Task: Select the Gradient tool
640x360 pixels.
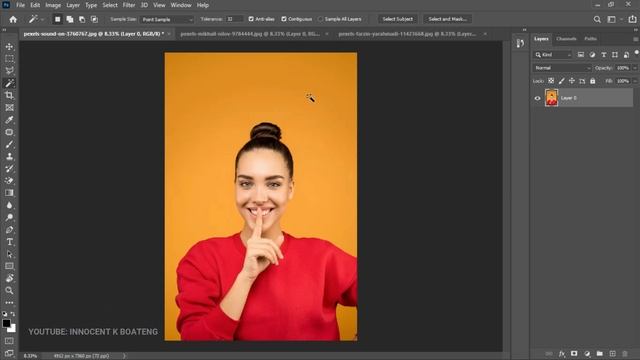Action: [9, 193]
